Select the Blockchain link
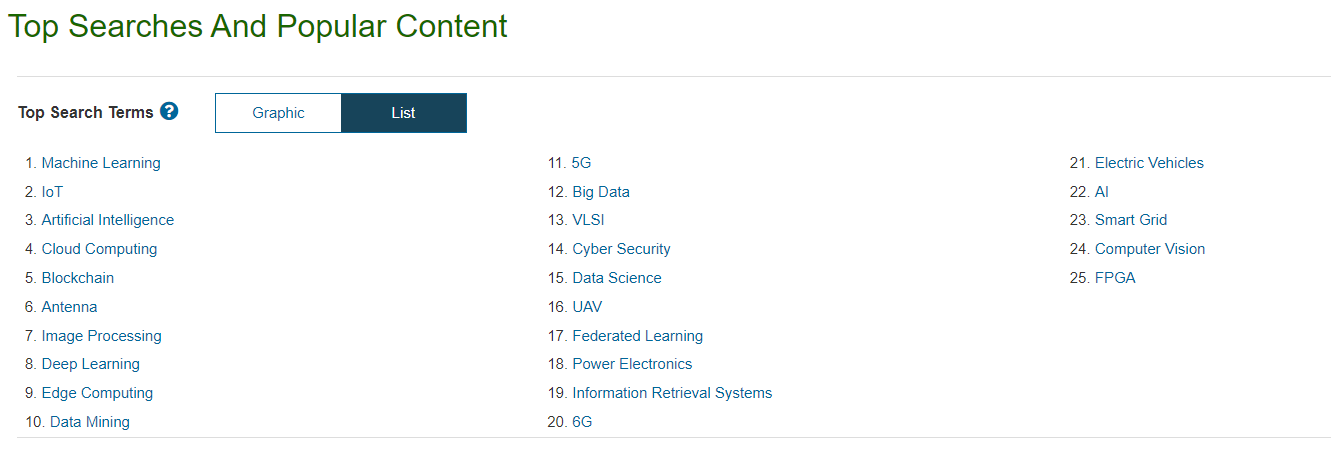Screen dimensions: 1331x458 click(78, 278)
